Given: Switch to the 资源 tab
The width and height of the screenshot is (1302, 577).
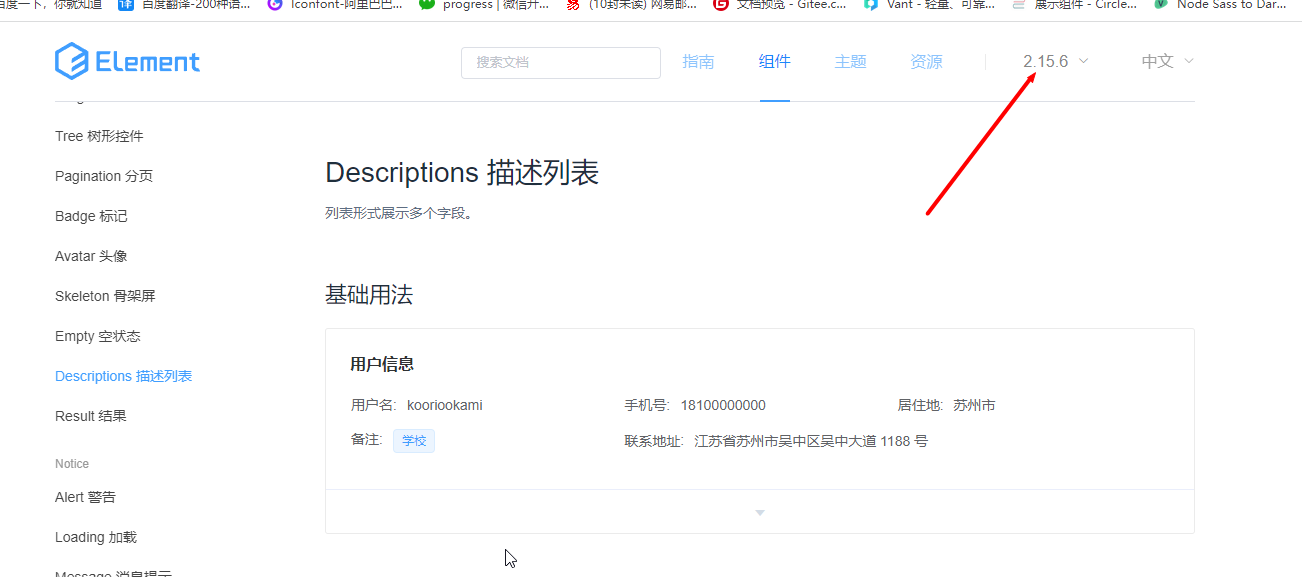Looking at the screenshot, I should (925, 61).
